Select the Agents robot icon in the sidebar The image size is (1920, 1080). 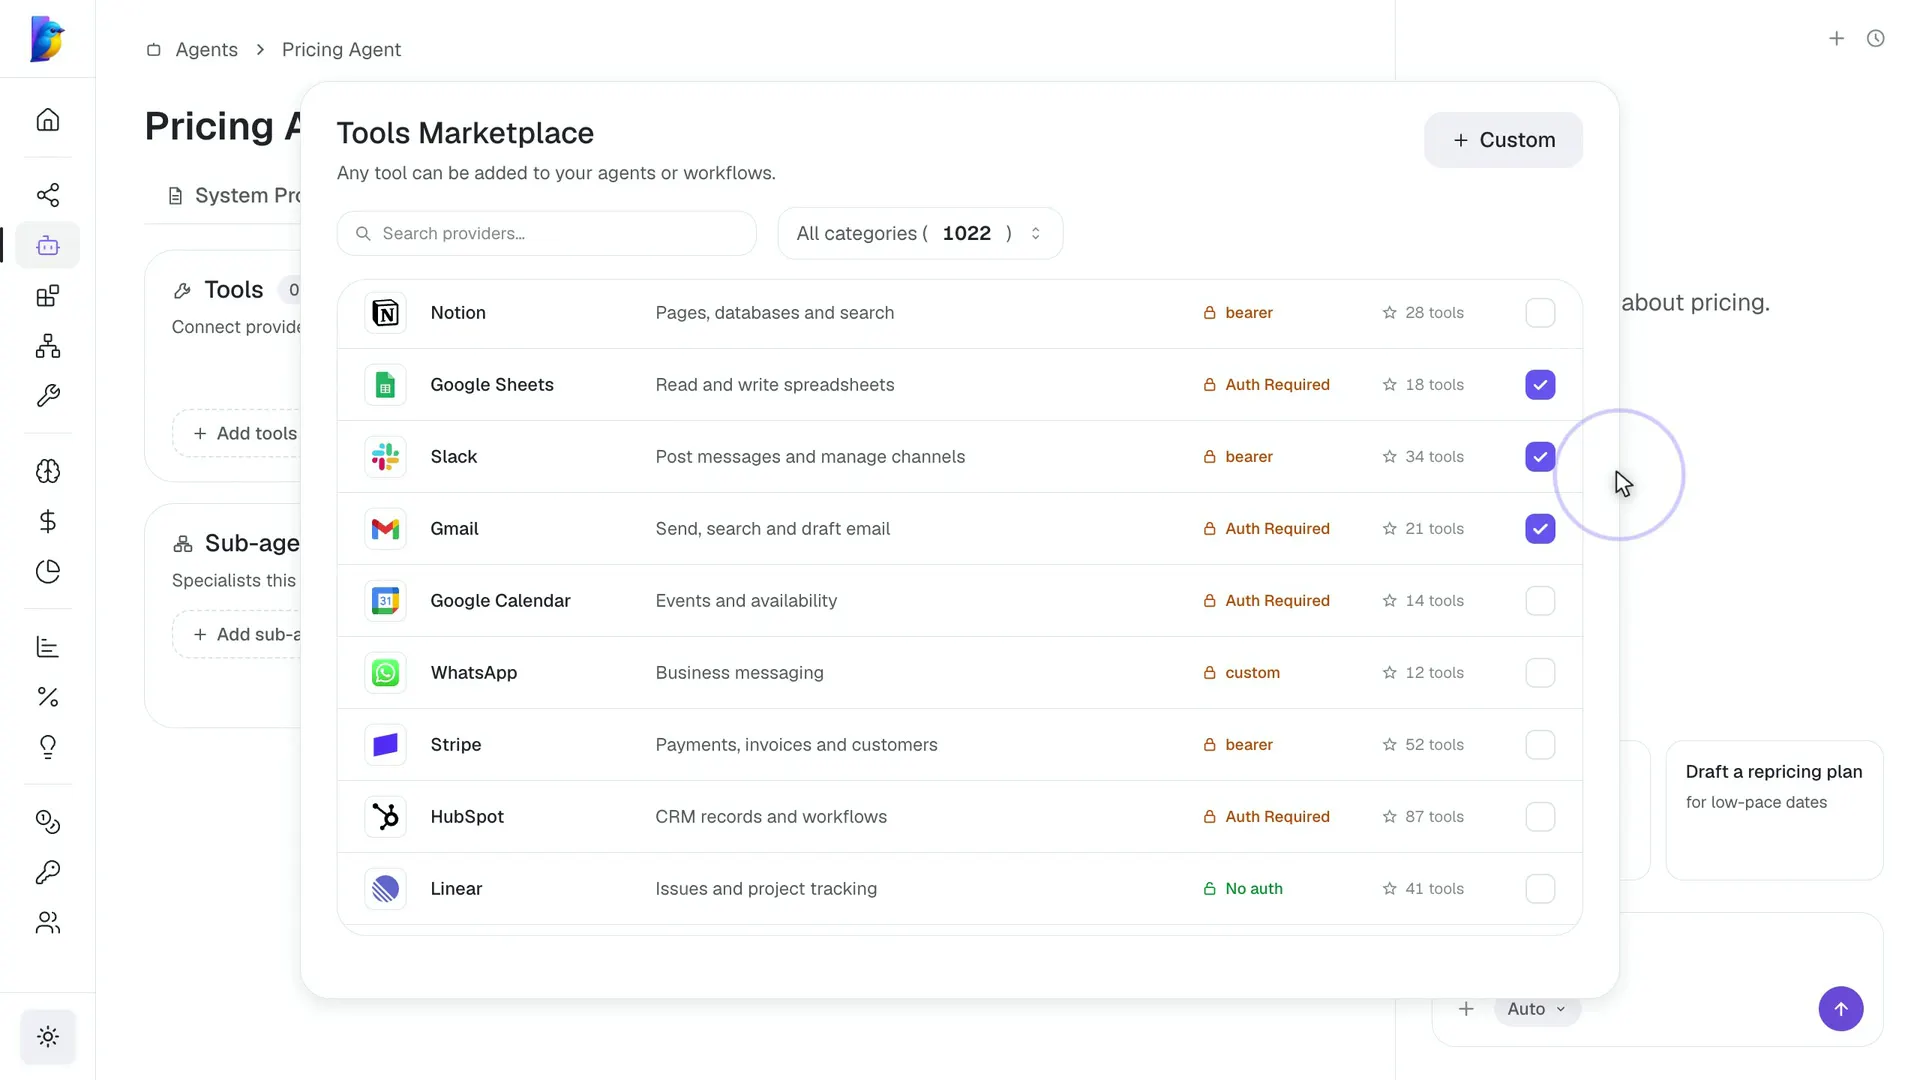coord(48,245)
